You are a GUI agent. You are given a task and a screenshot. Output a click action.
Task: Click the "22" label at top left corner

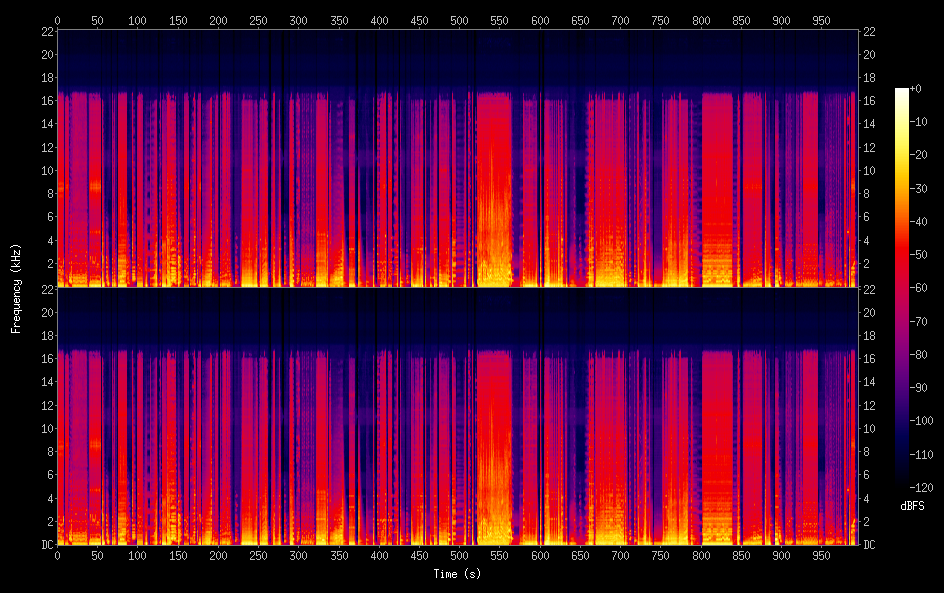tap(46, 31)
